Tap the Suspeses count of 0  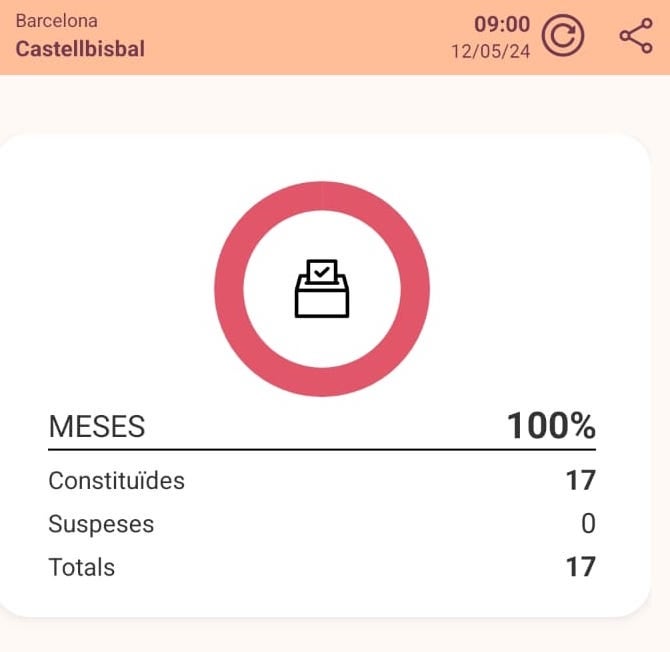[588, 524]
